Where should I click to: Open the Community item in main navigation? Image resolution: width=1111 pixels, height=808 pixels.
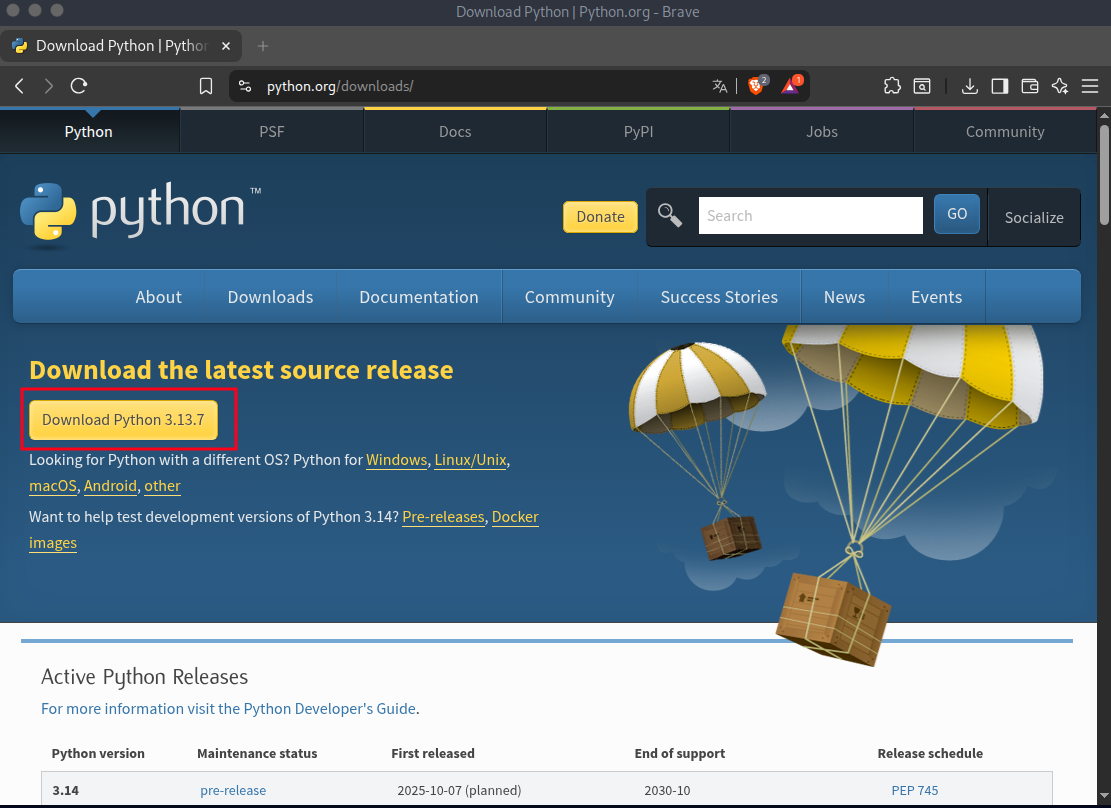tap(570, 297)
